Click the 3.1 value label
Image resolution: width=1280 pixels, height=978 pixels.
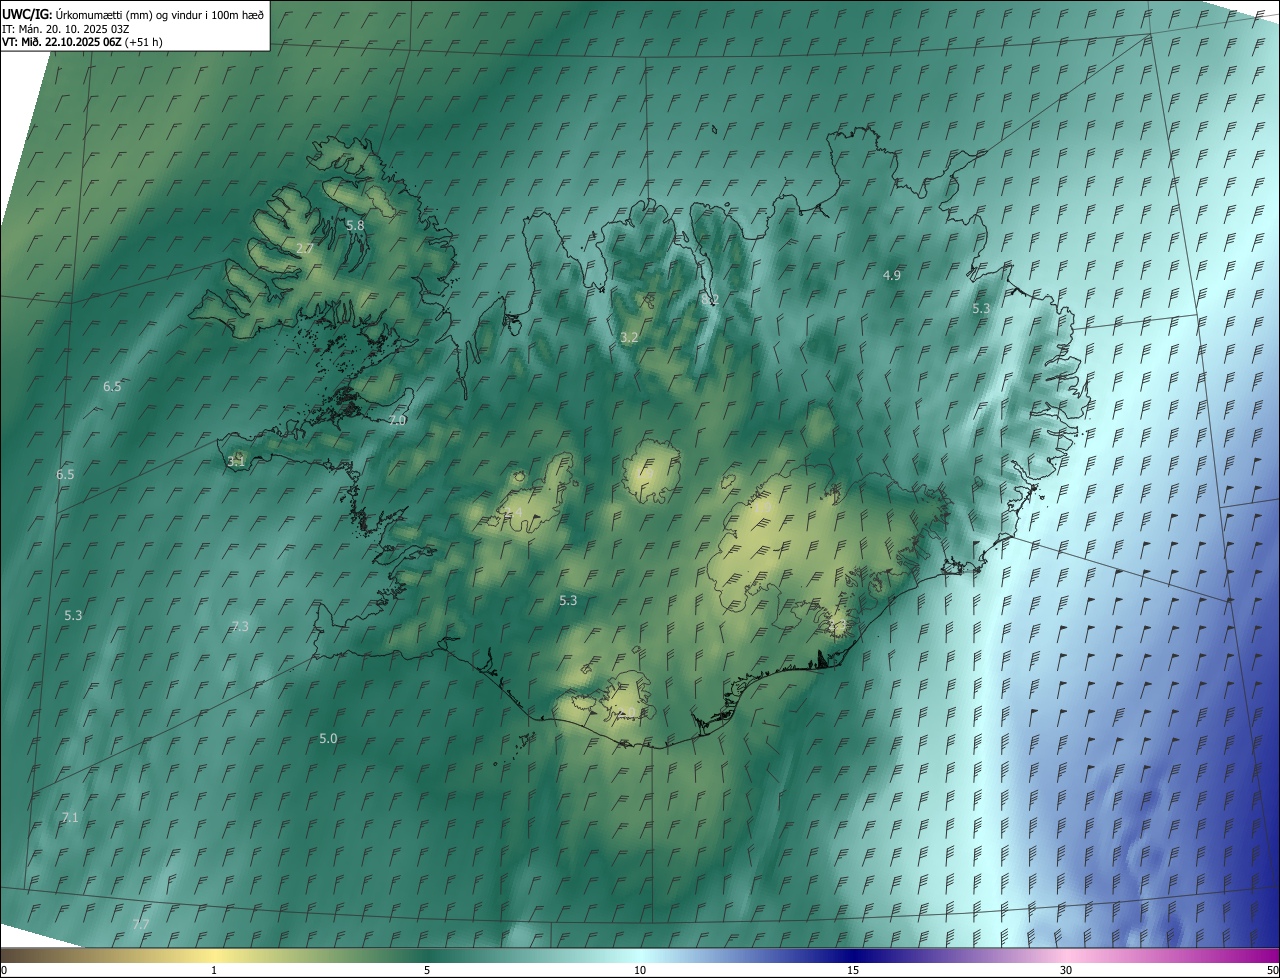(x=236, y=462)
